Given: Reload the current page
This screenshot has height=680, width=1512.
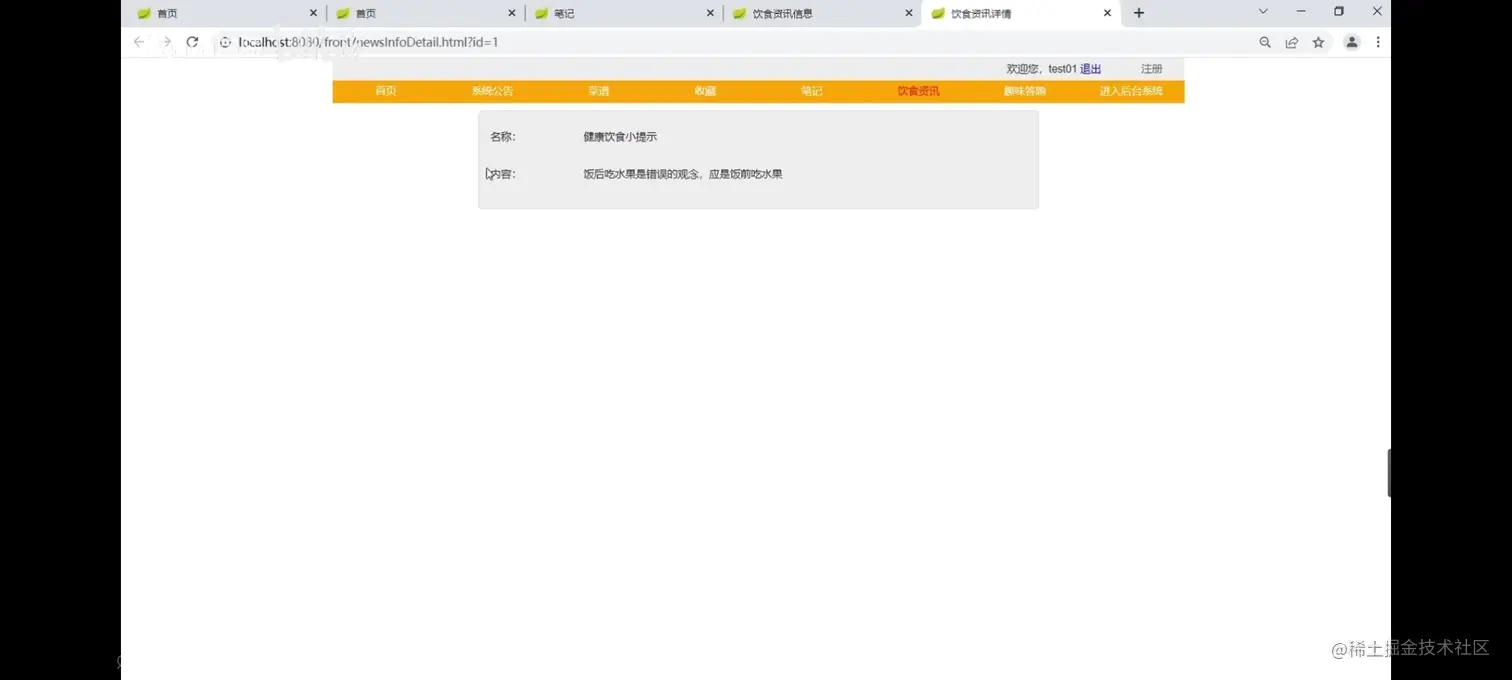Looking at the screenshot, I should (193, 42).
